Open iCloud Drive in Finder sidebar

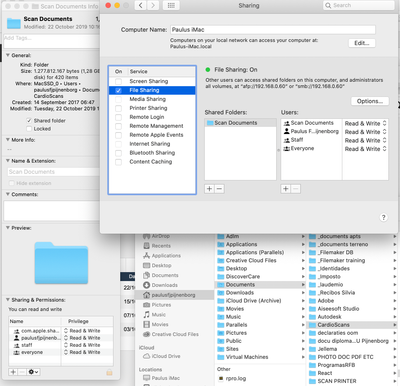[x=162, y=356]
